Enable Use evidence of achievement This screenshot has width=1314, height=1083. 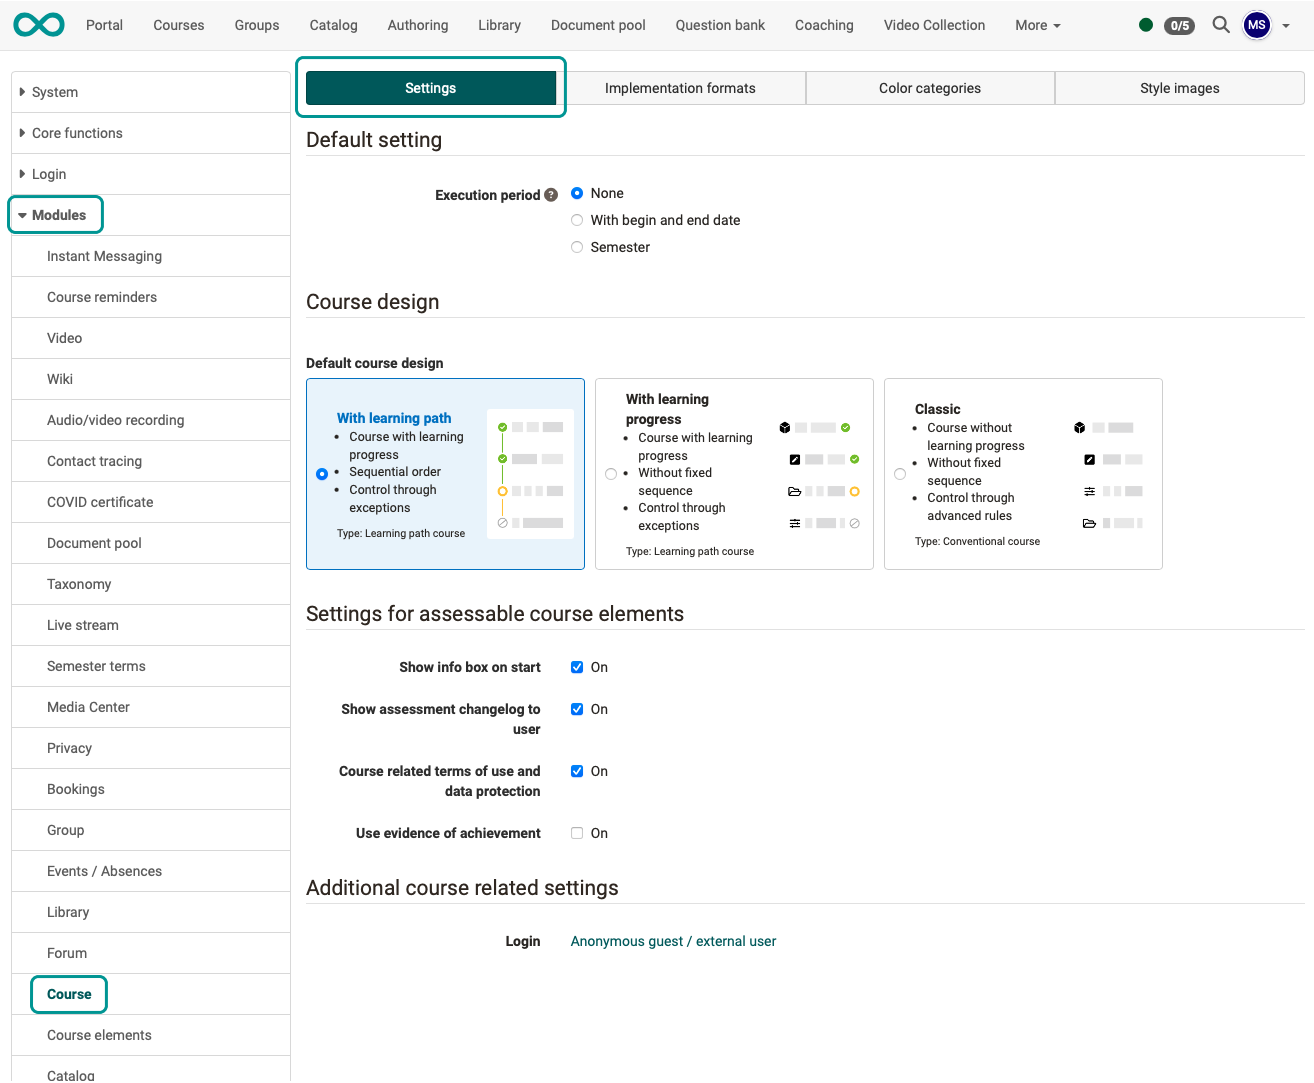(x=577, y=833)
